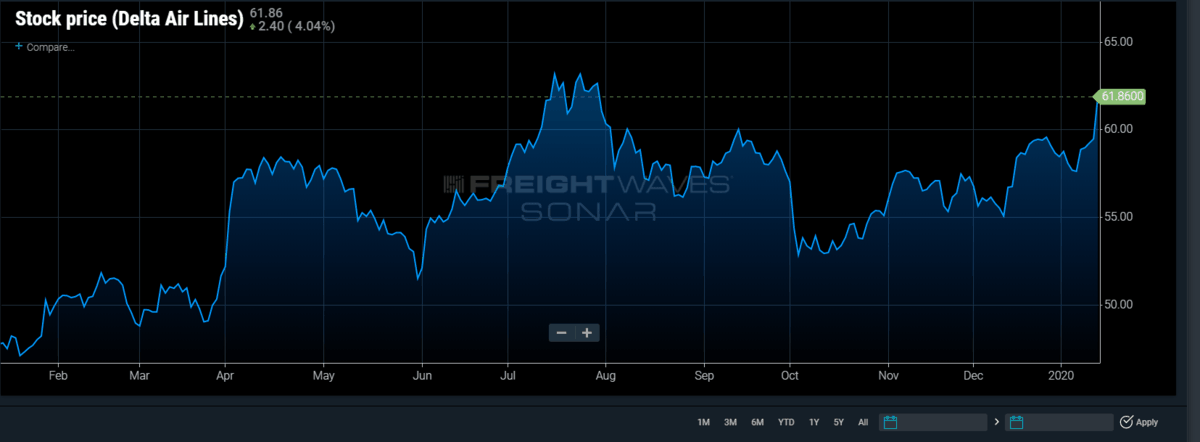
Task: Choose the 6M time range
Action: click(757, 422)
